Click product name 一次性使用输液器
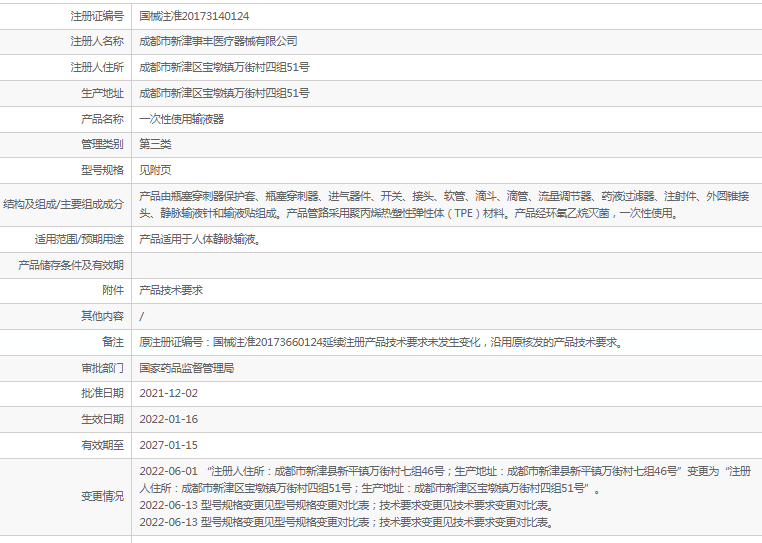This screenshot has width=762, height=543. 181,119
